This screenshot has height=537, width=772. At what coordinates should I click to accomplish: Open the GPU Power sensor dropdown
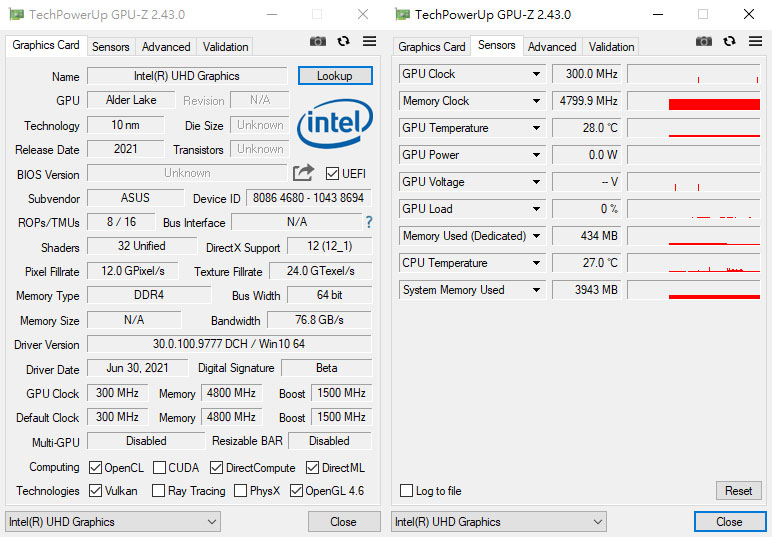[x=536, y=155]
